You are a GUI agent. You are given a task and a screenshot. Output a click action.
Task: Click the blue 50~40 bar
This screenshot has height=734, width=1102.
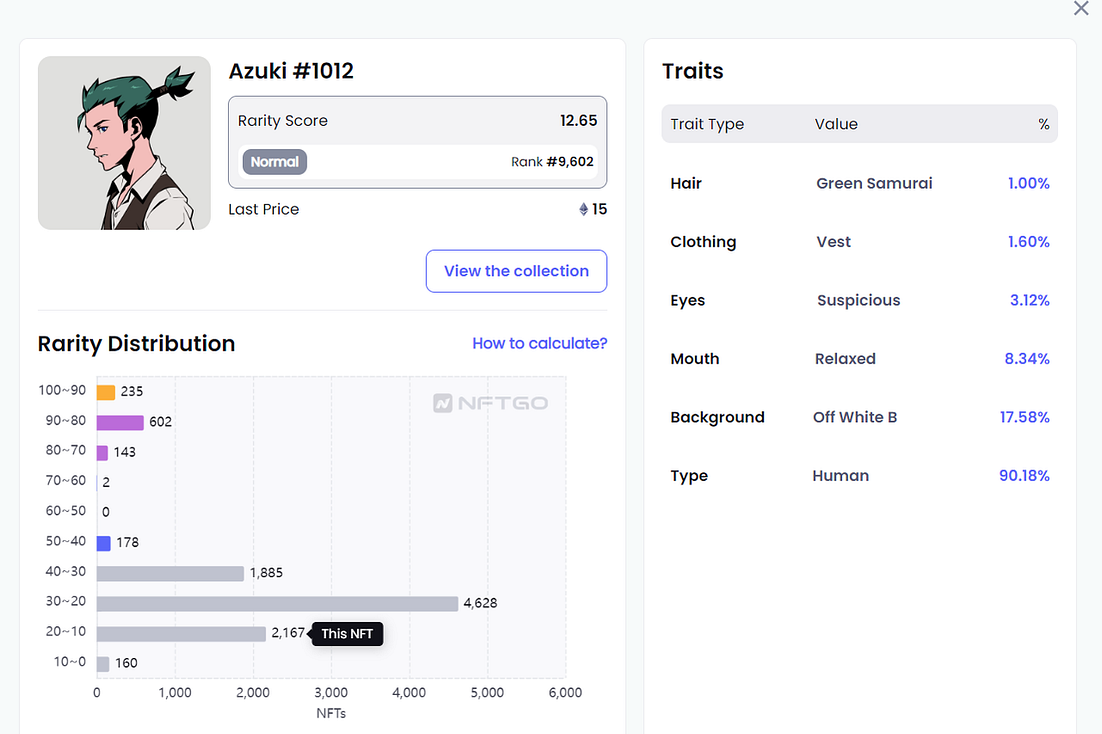104,543
